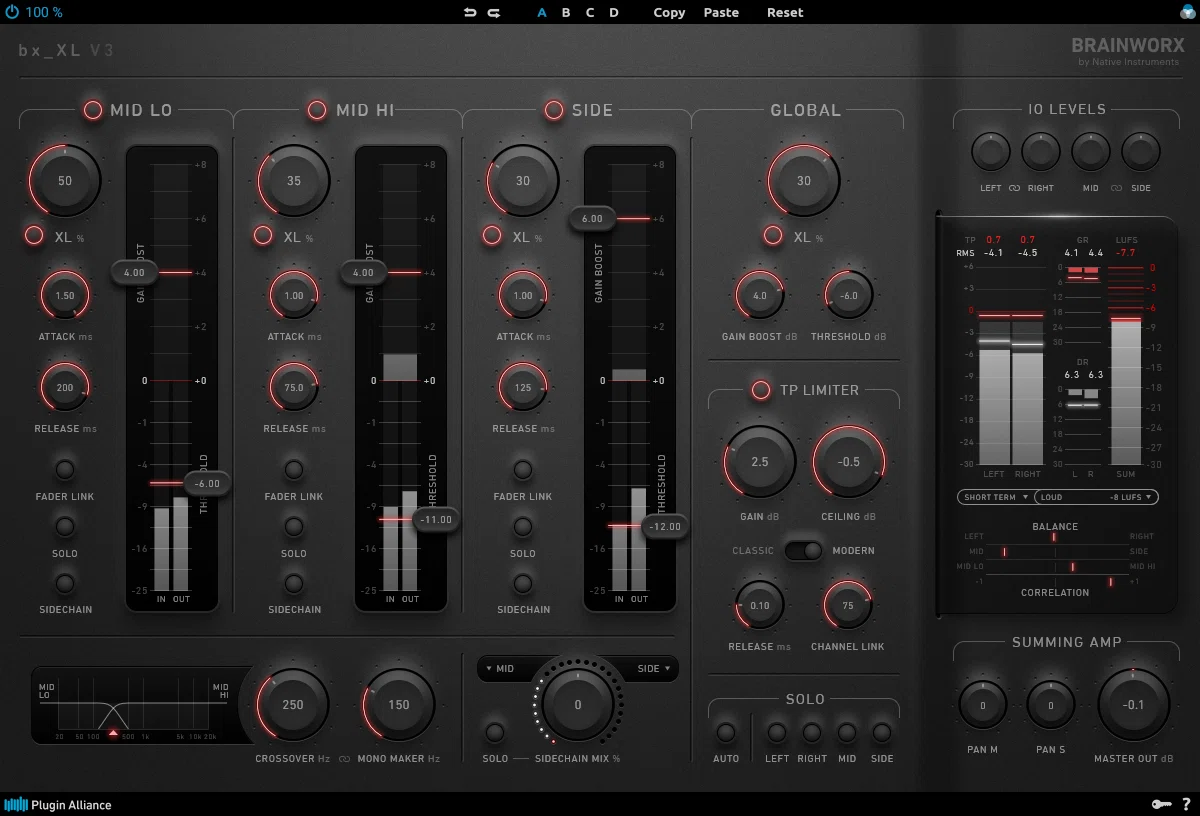Screen dimensions: 1200x816
Task: Click the 100 % zoom value
Action: pyautogui.click(x=44, y=13)
